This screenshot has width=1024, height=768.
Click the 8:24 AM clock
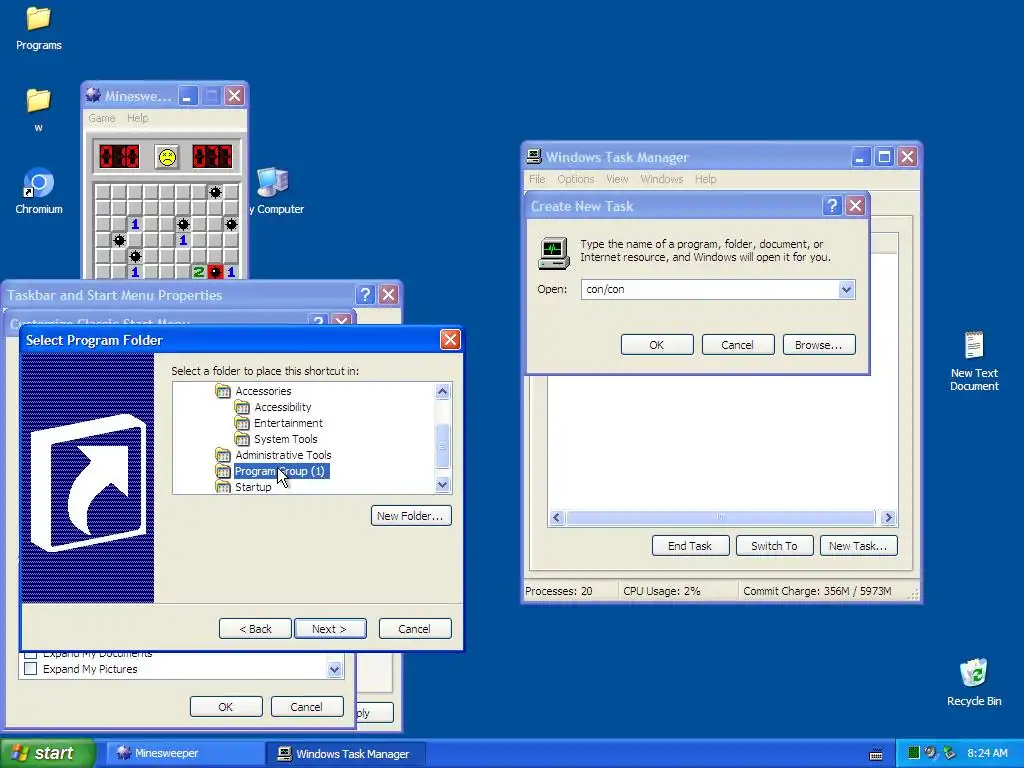pos(987,753)
